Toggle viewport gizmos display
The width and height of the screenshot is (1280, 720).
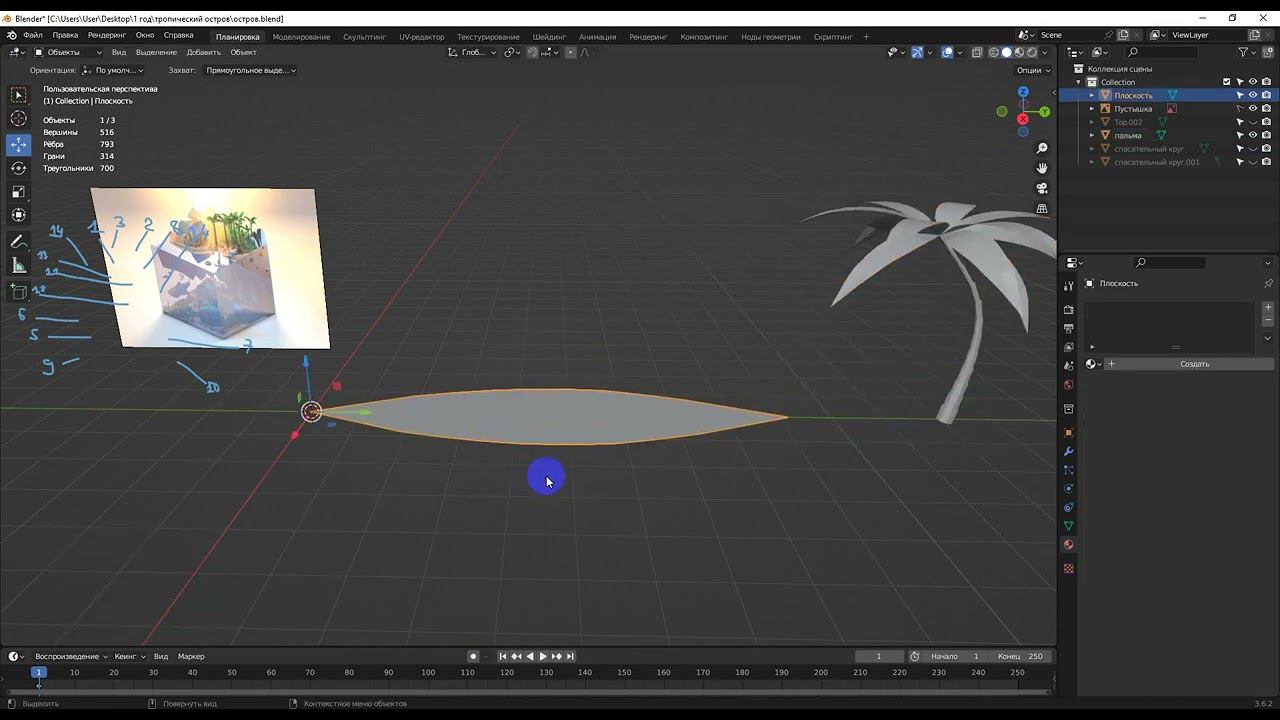917,52
